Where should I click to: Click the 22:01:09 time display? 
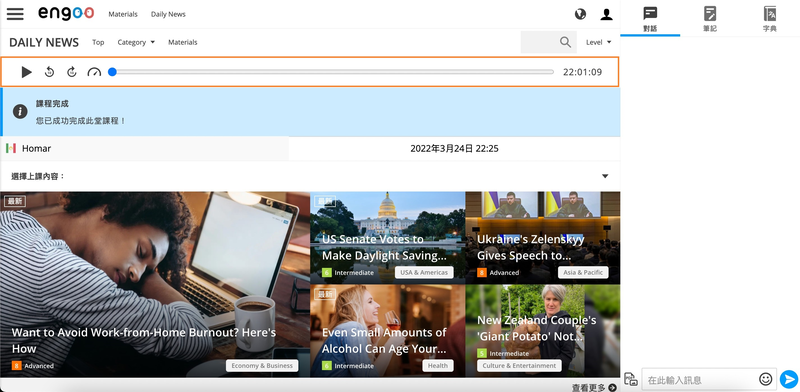tap(582, 72)
